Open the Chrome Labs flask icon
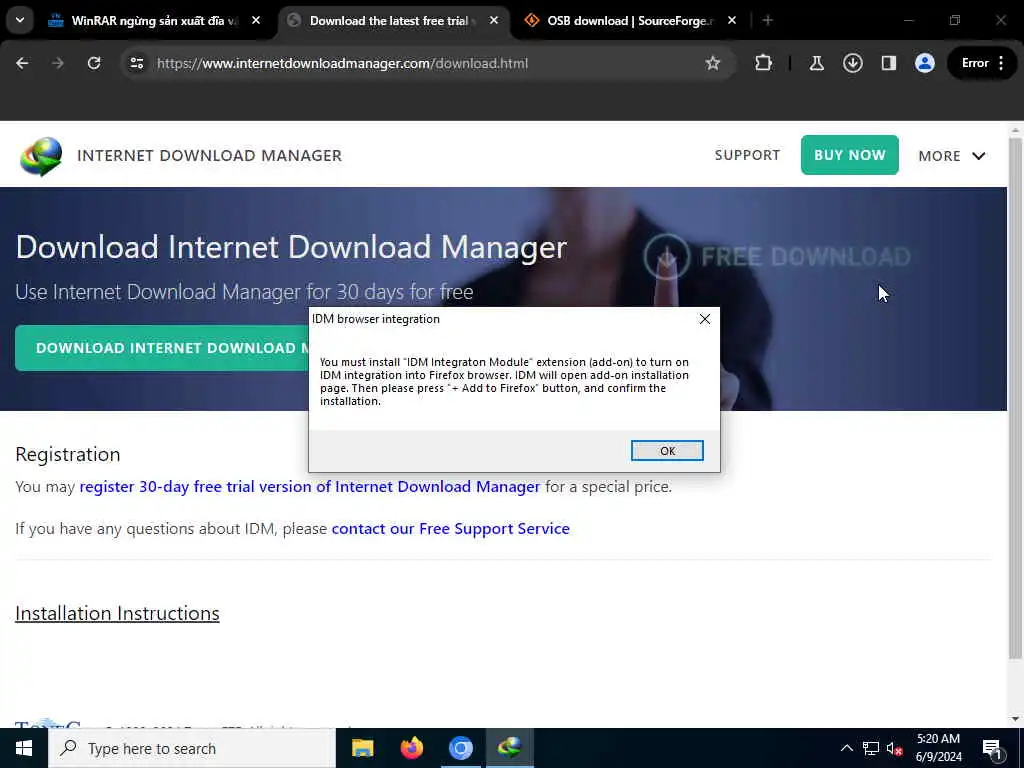Viewport: 1024px width, 768px height. (816, 63)
